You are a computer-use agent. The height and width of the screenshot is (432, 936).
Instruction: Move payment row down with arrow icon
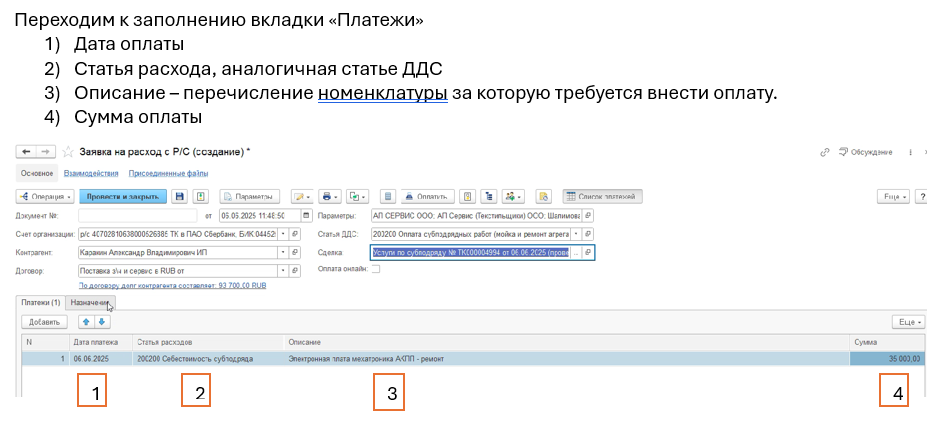[101, 322]
